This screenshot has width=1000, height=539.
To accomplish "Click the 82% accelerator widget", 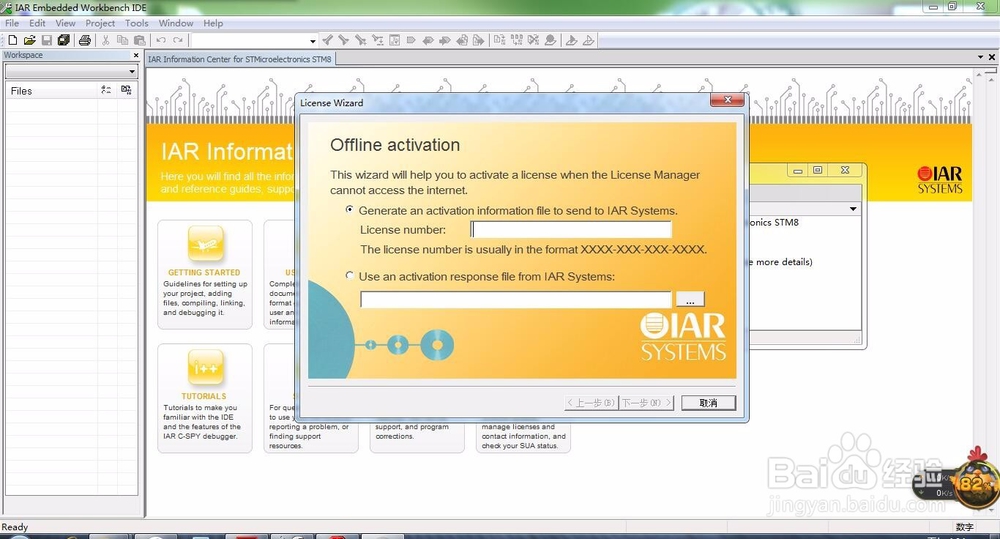I will pos(975,485).
